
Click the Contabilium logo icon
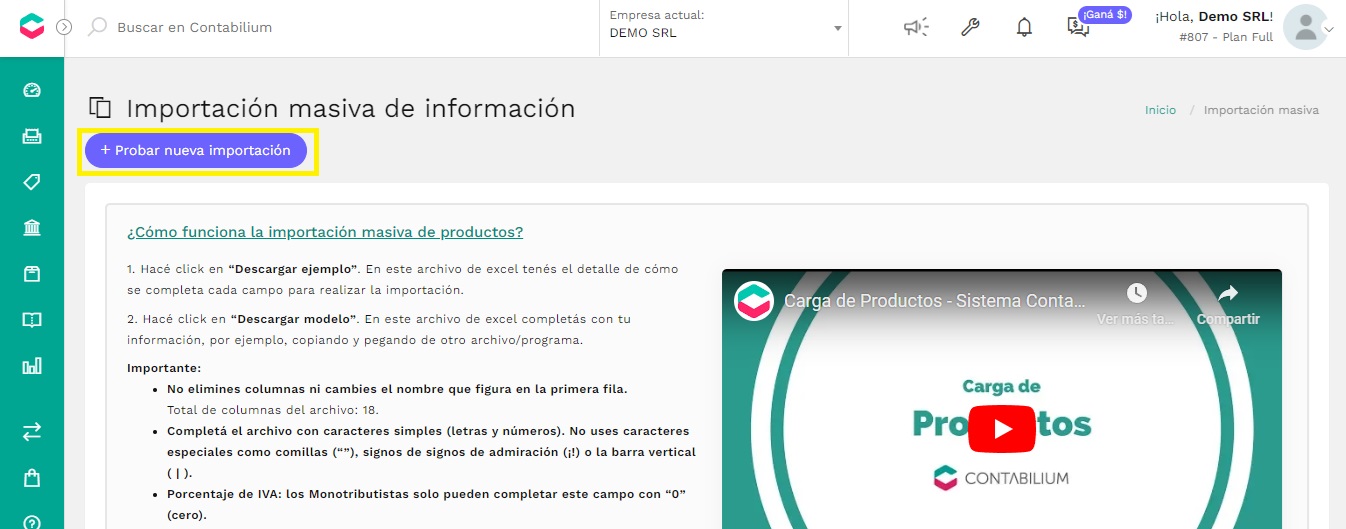[x=32, y=27]
